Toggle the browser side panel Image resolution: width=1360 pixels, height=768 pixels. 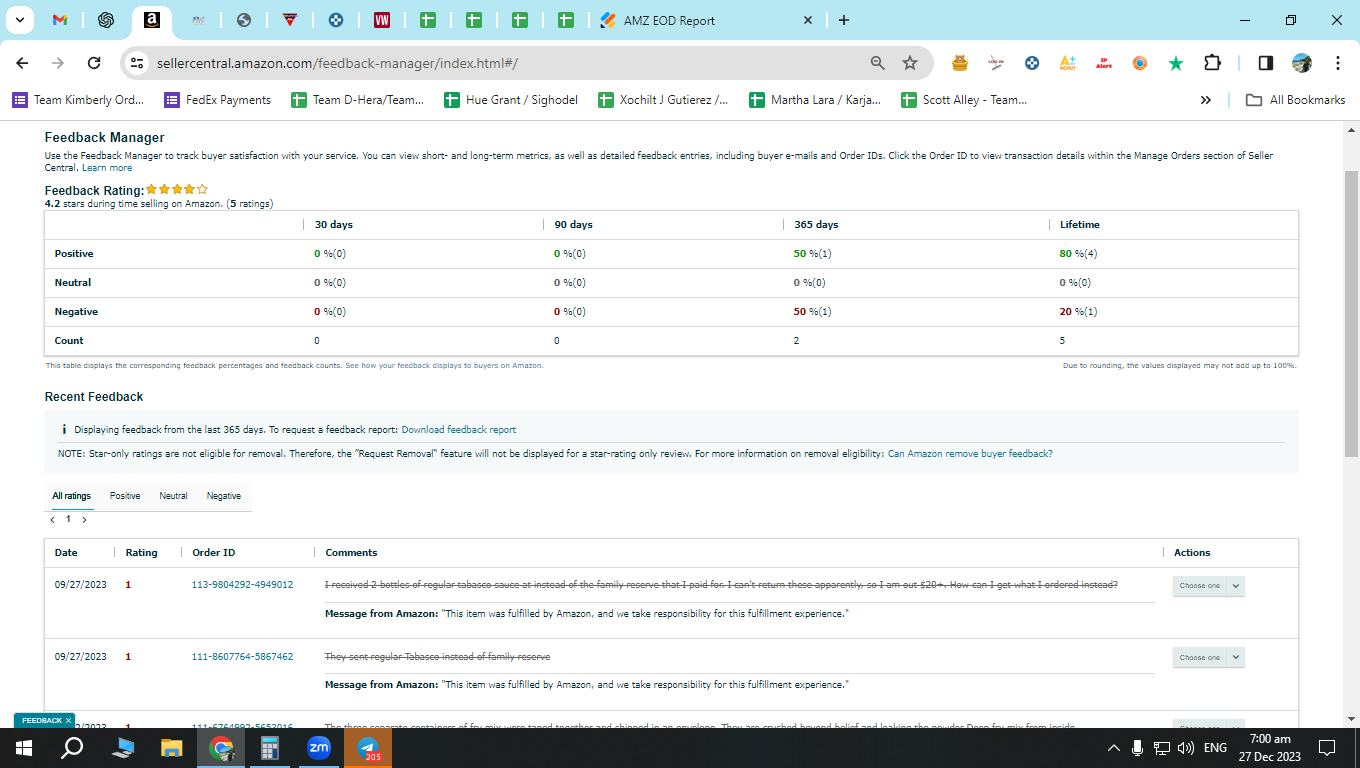[1265, 63]
